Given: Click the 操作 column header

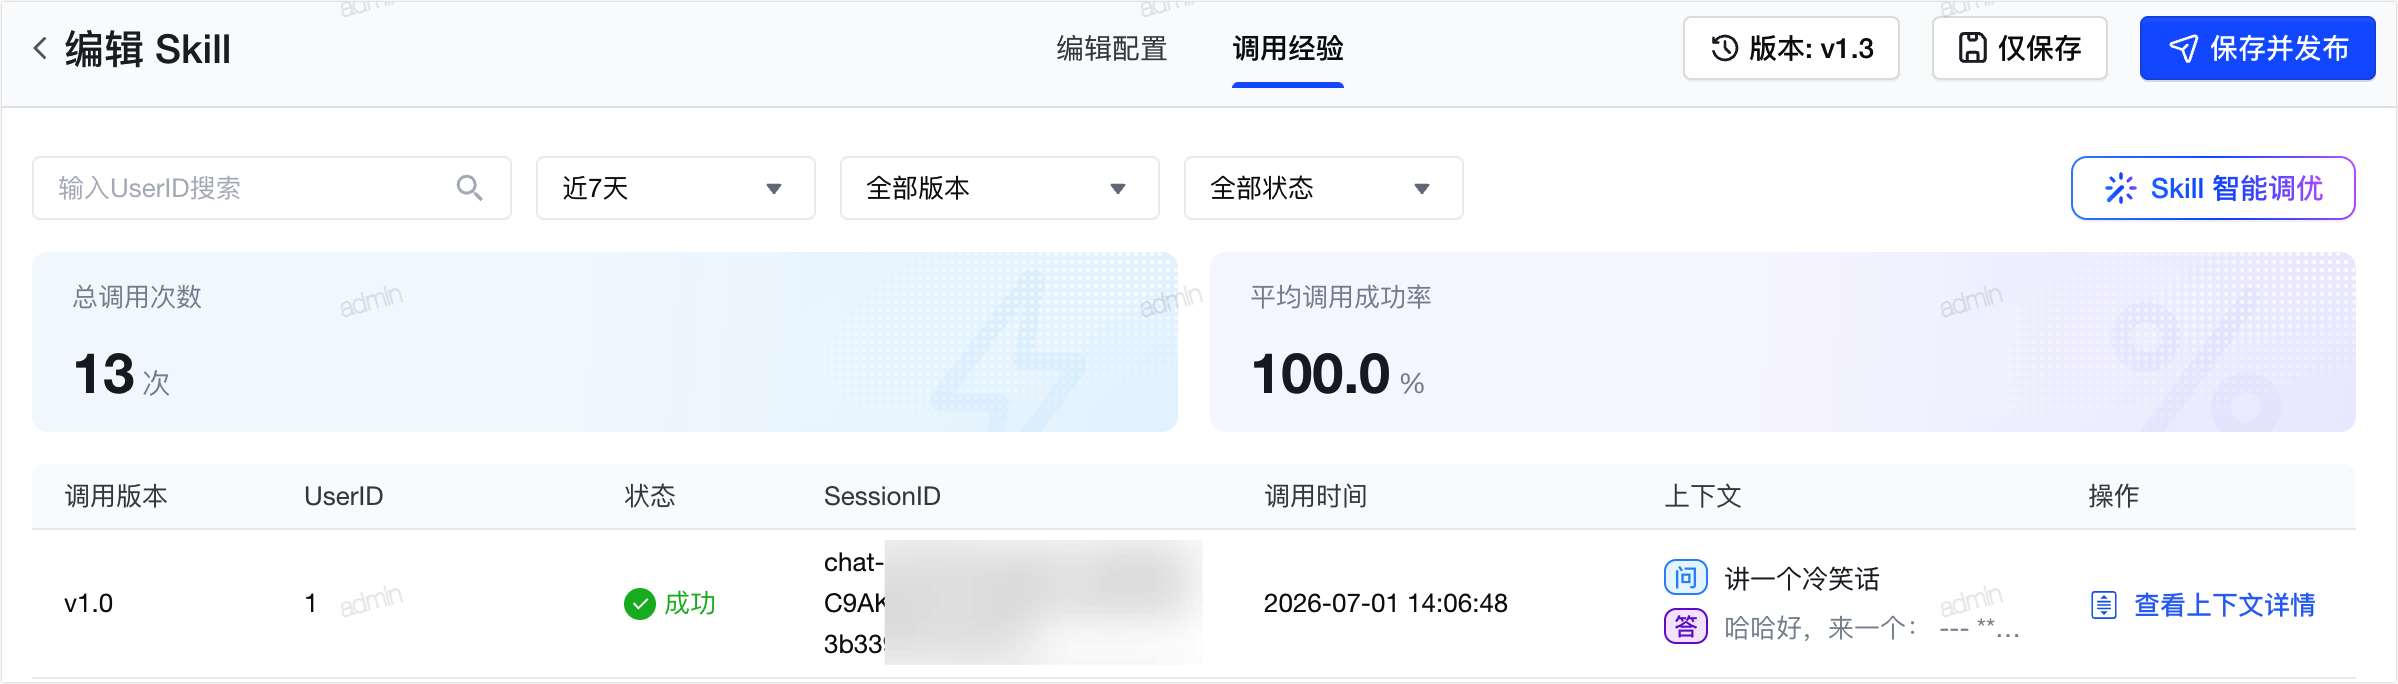Looking at the screenshot, I should coord(2114,496).
